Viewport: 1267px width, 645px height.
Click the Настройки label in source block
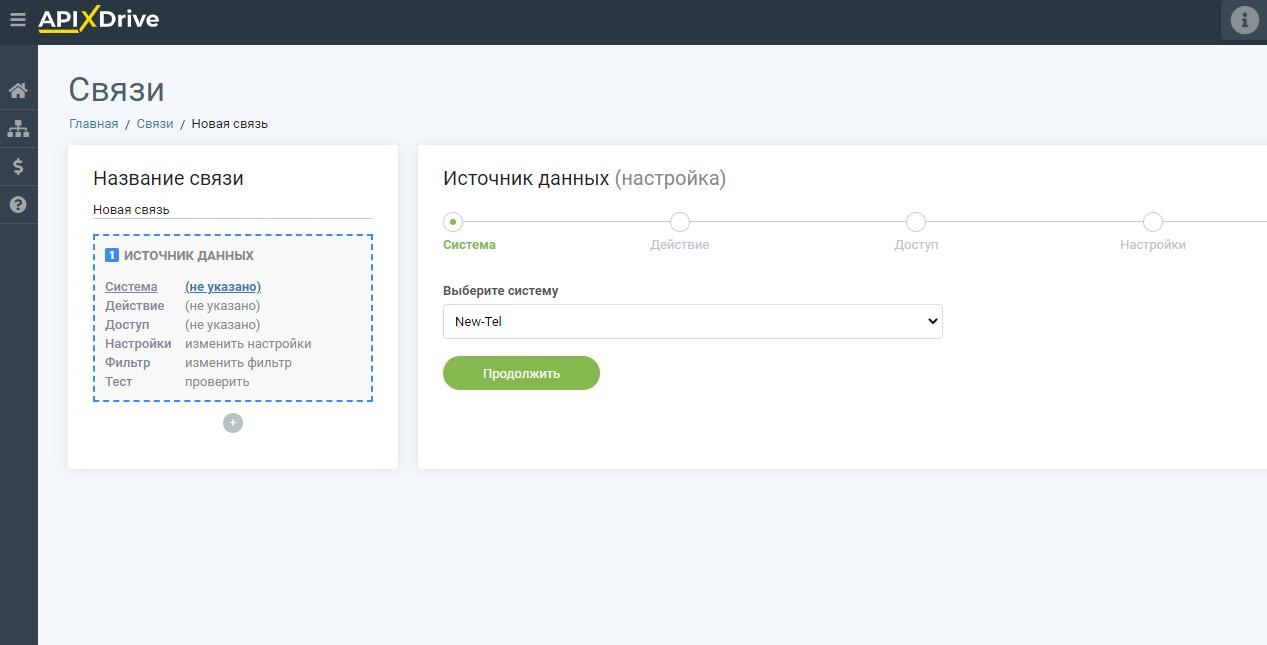click(138, 344)
